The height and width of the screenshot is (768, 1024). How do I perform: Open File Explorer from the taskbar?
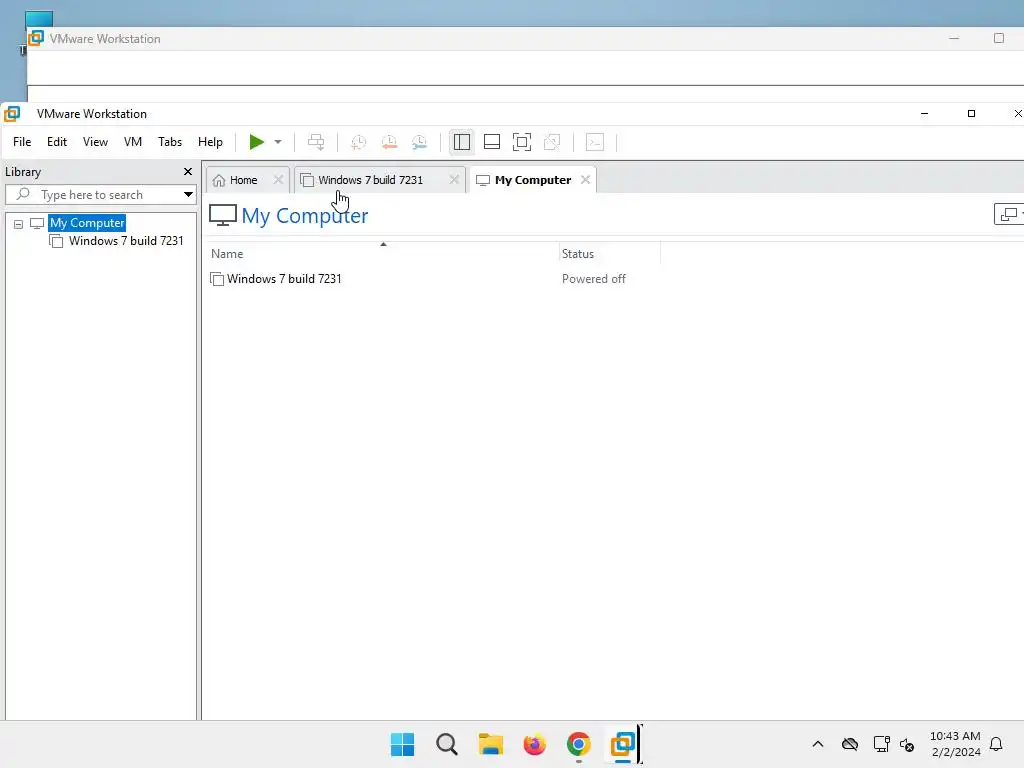click(490, 744)
